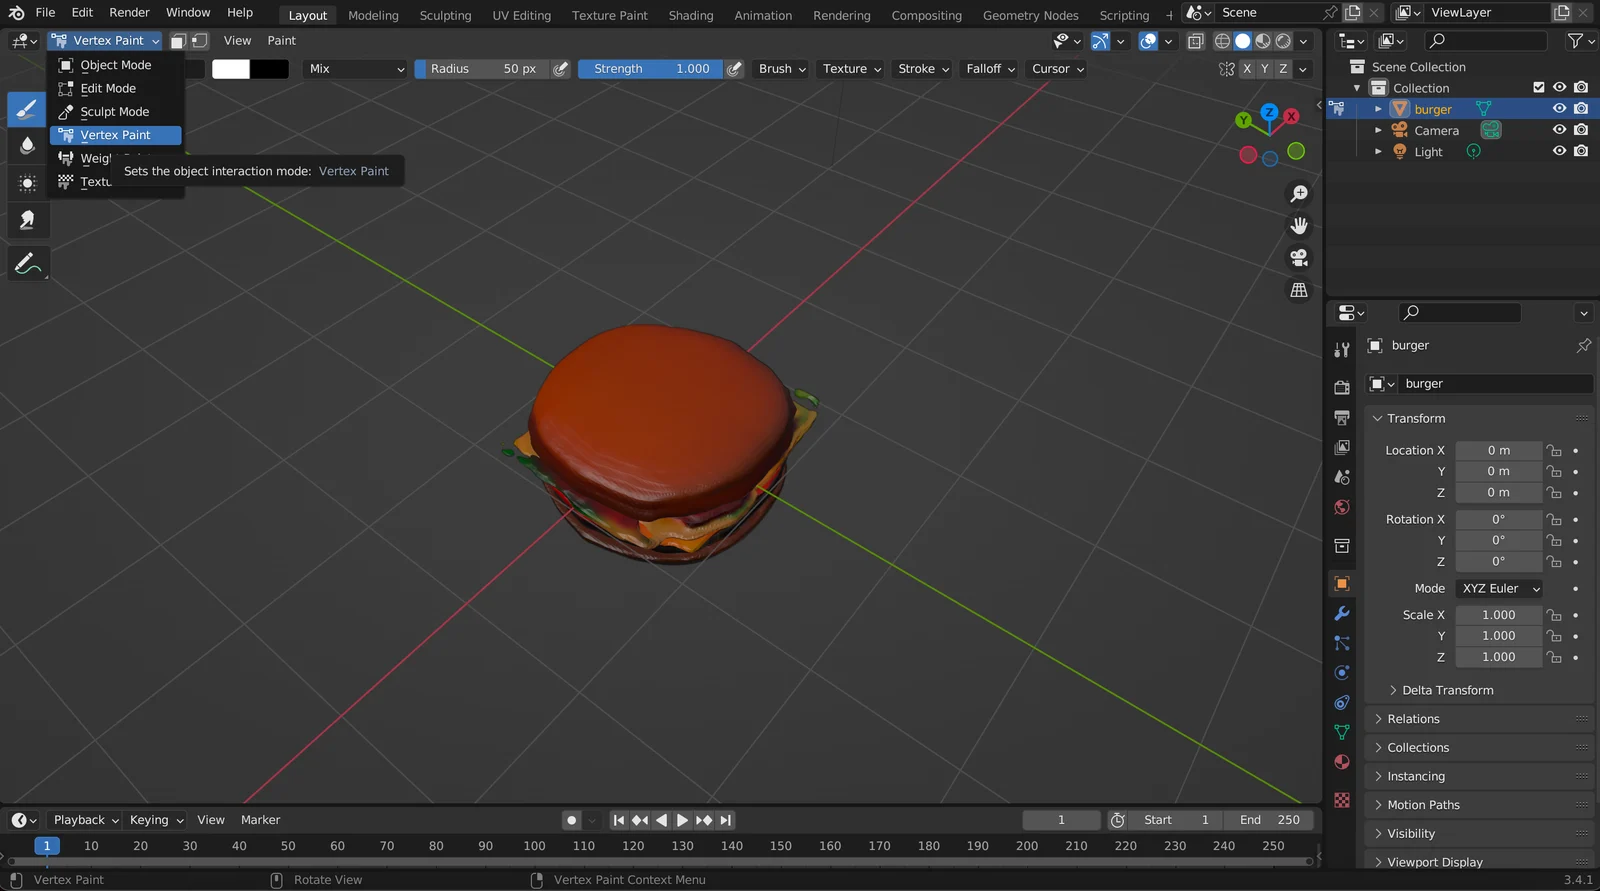Open the Tool properties tab
Screen dimensions: 1600x891
coord(1342,349)
